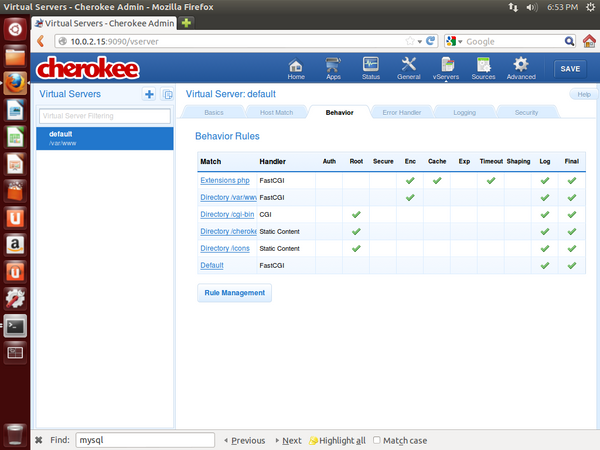The width and height of the screenshot is (600, 450).
Task: Open the Directory /var/www rule link
Action: point(228,197)
